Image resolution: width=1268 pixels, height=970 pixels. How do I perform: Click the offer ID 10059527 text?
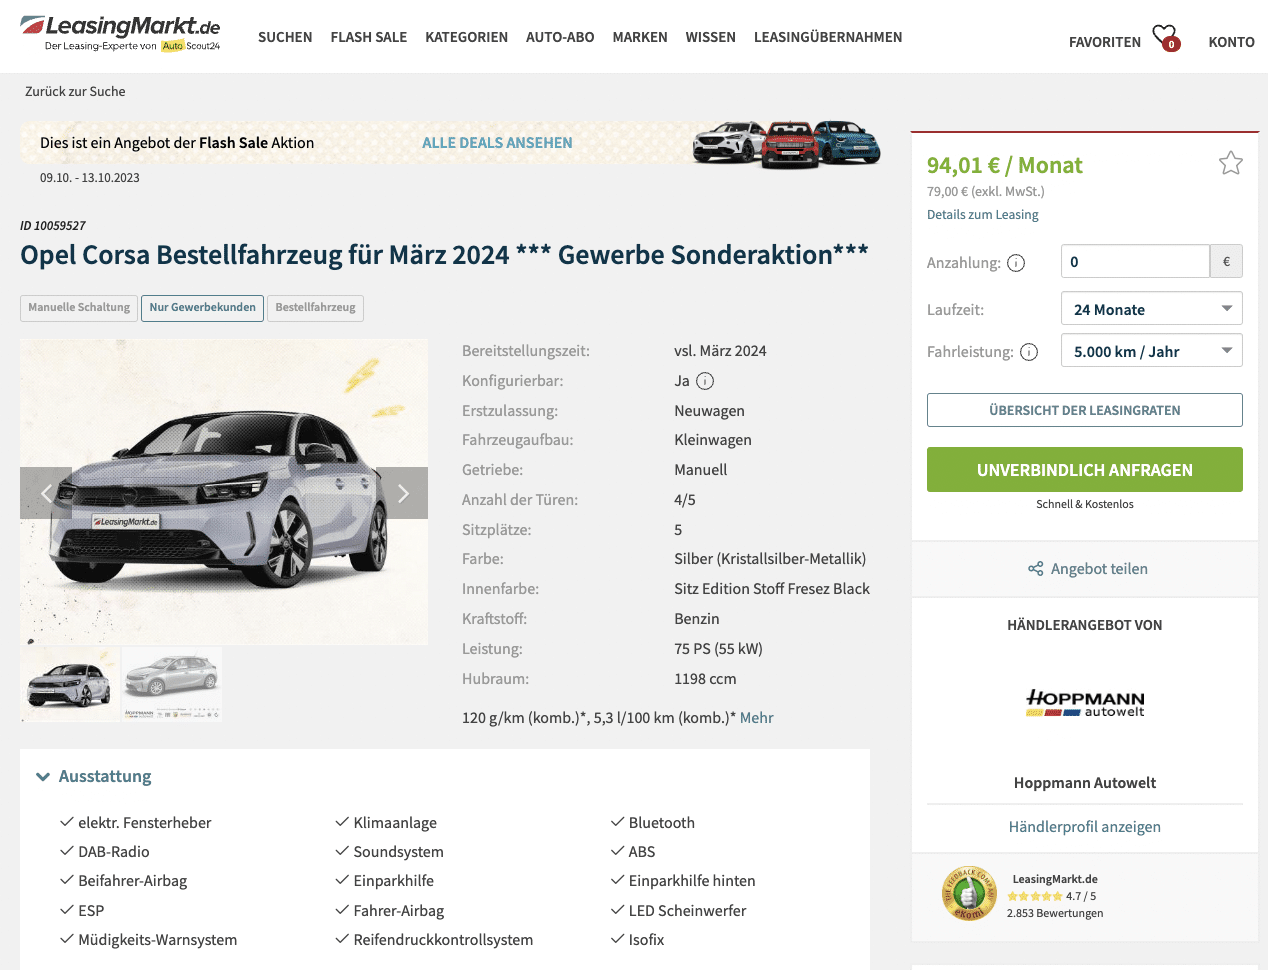pyautogui.click(x=53, y=226)
